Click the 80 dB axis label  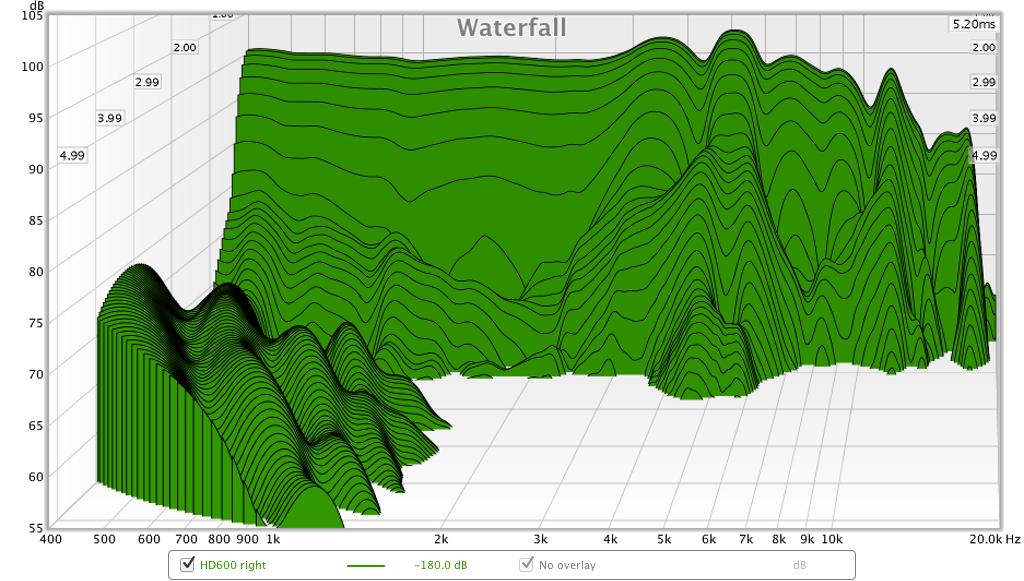35,271
